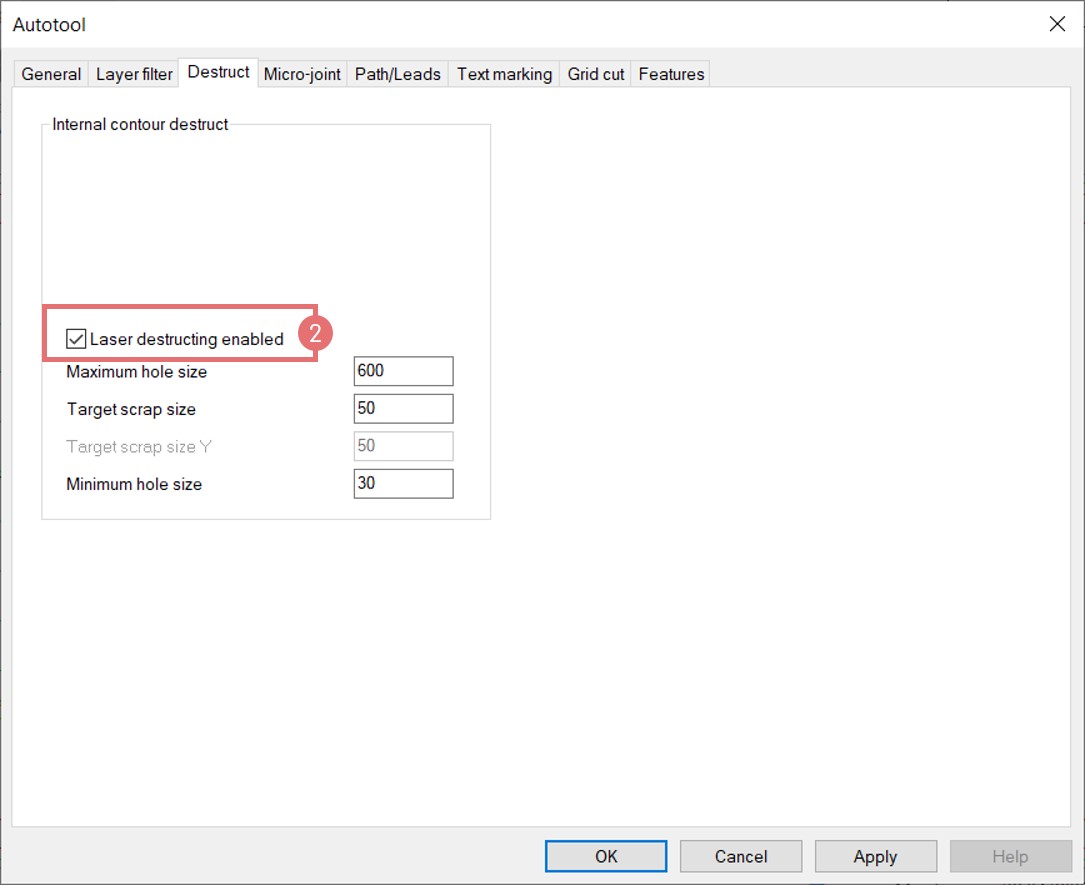Disable the Laser destructing enabled checkbox
Image resolution: width=1085 pixels, height=885 pixels.
click(76, 339)
